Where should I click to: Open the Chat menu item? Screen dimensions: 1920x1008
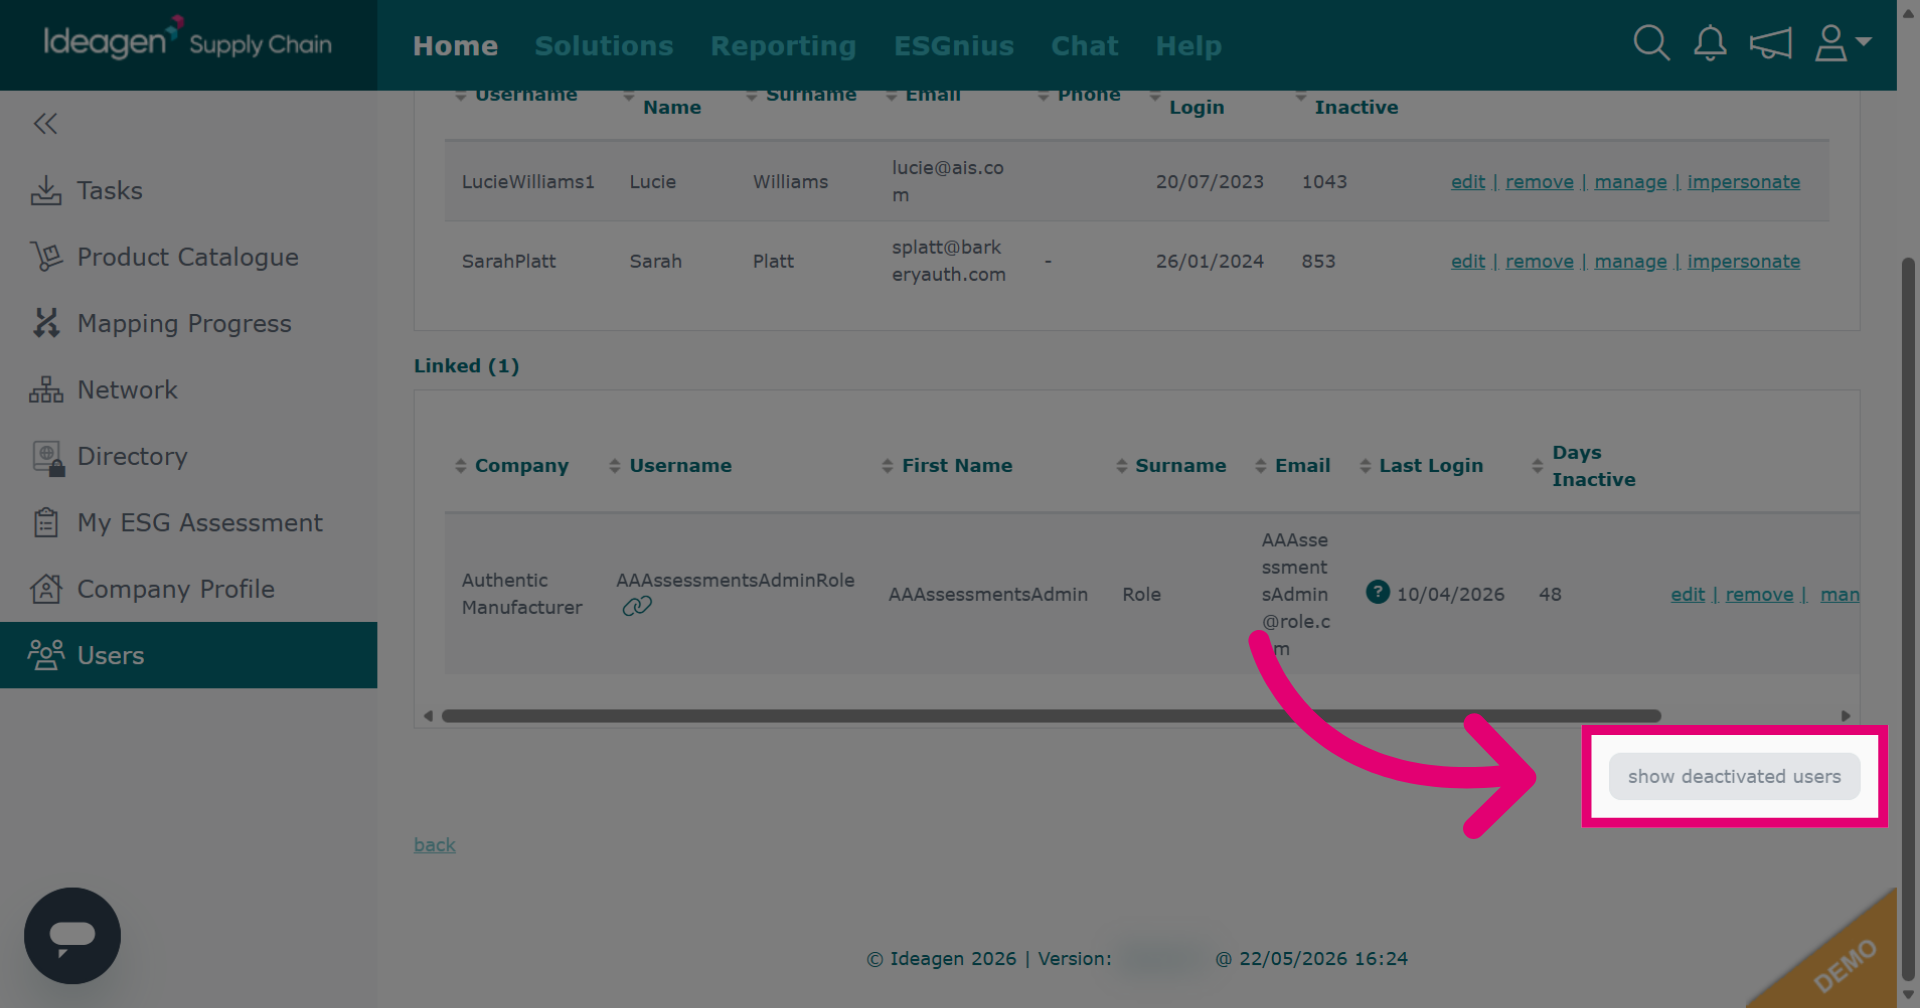coord(1084,46)
